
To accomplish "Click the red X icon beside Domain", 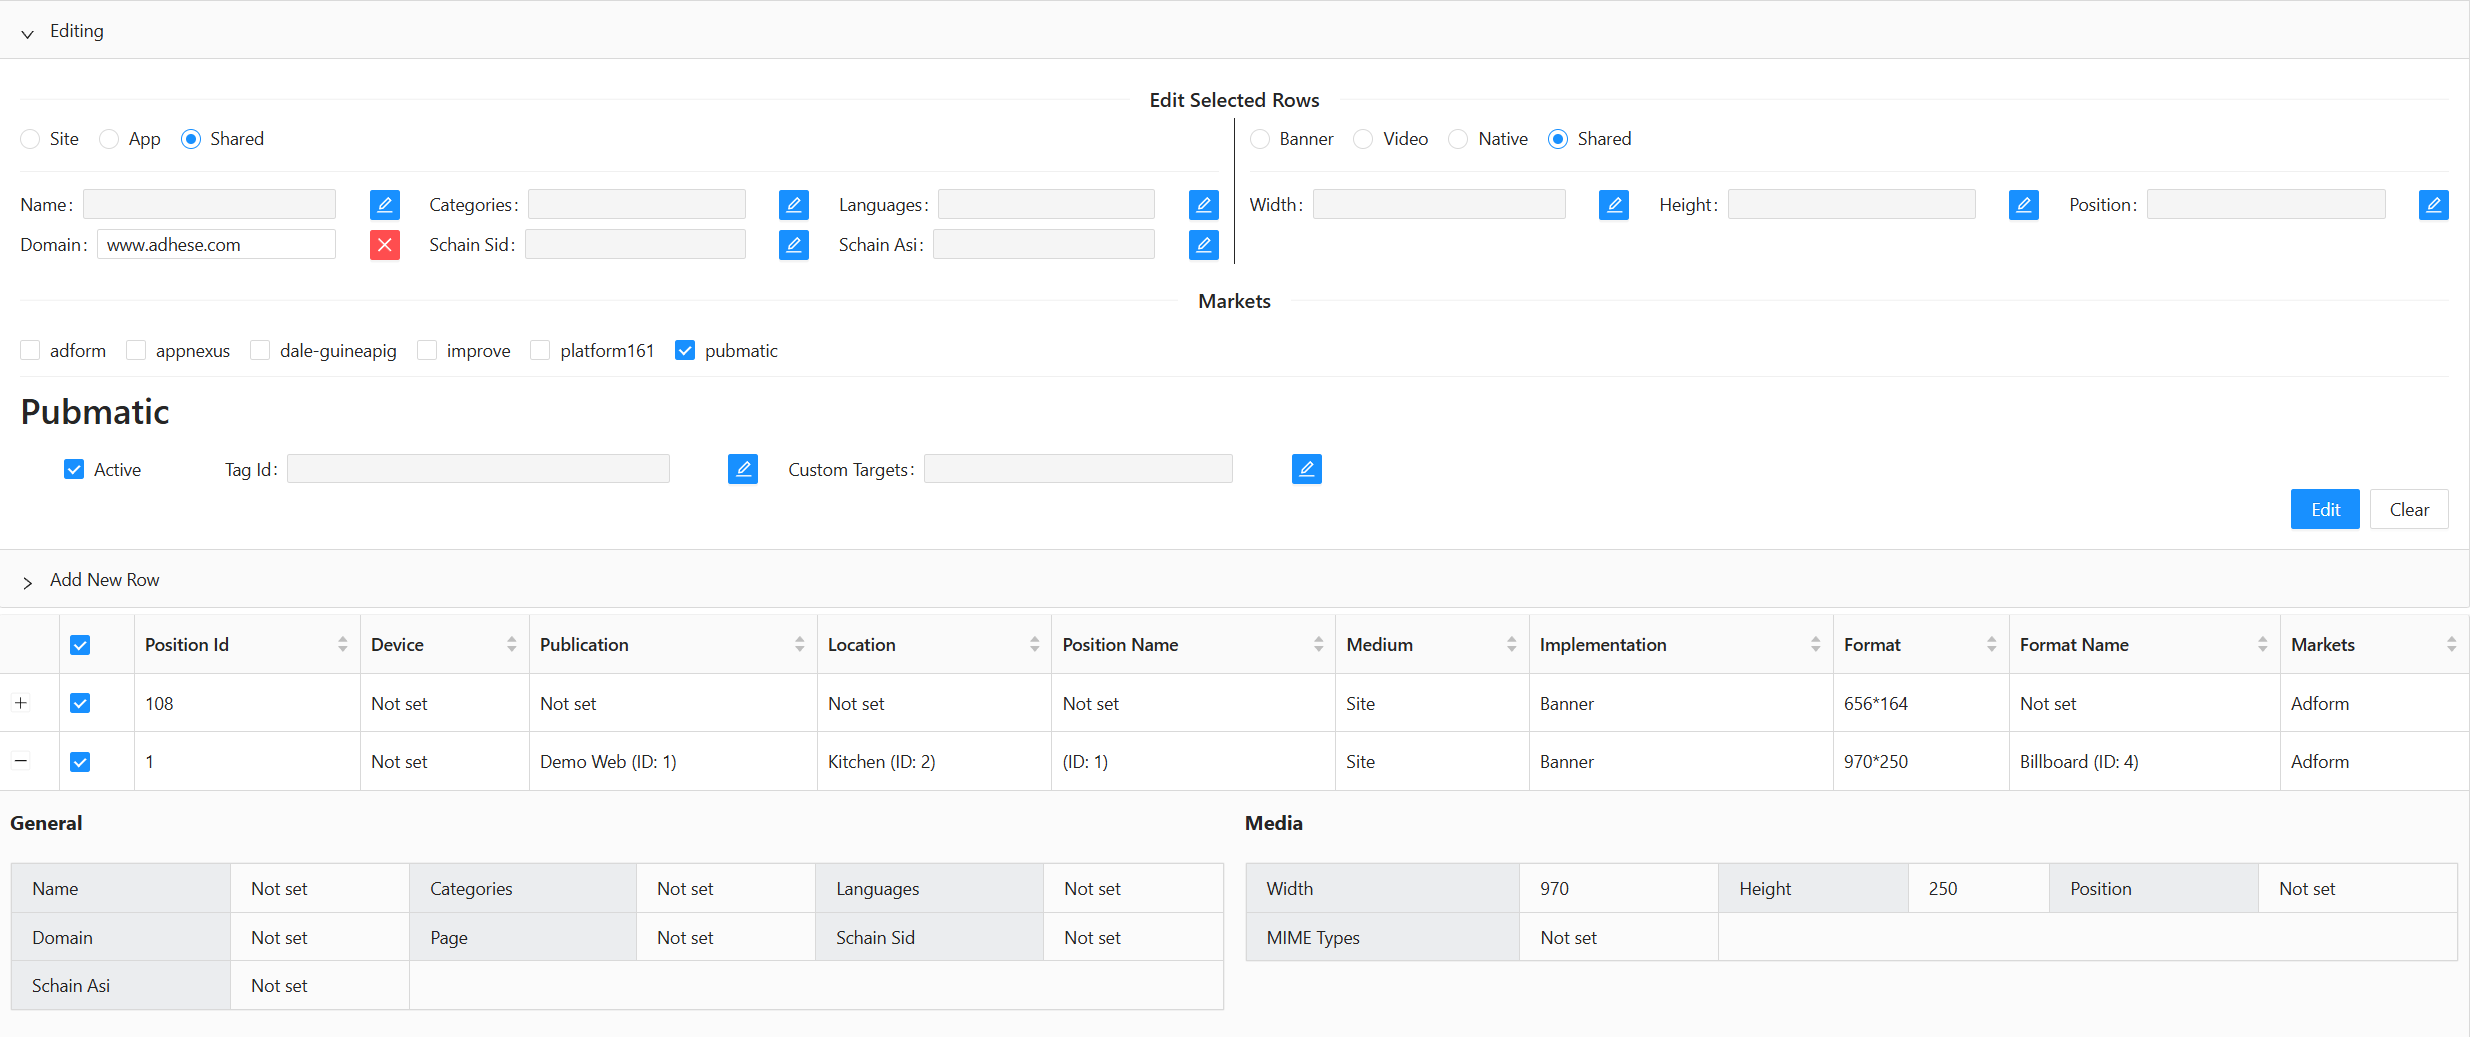I will (x=384, y=245).
